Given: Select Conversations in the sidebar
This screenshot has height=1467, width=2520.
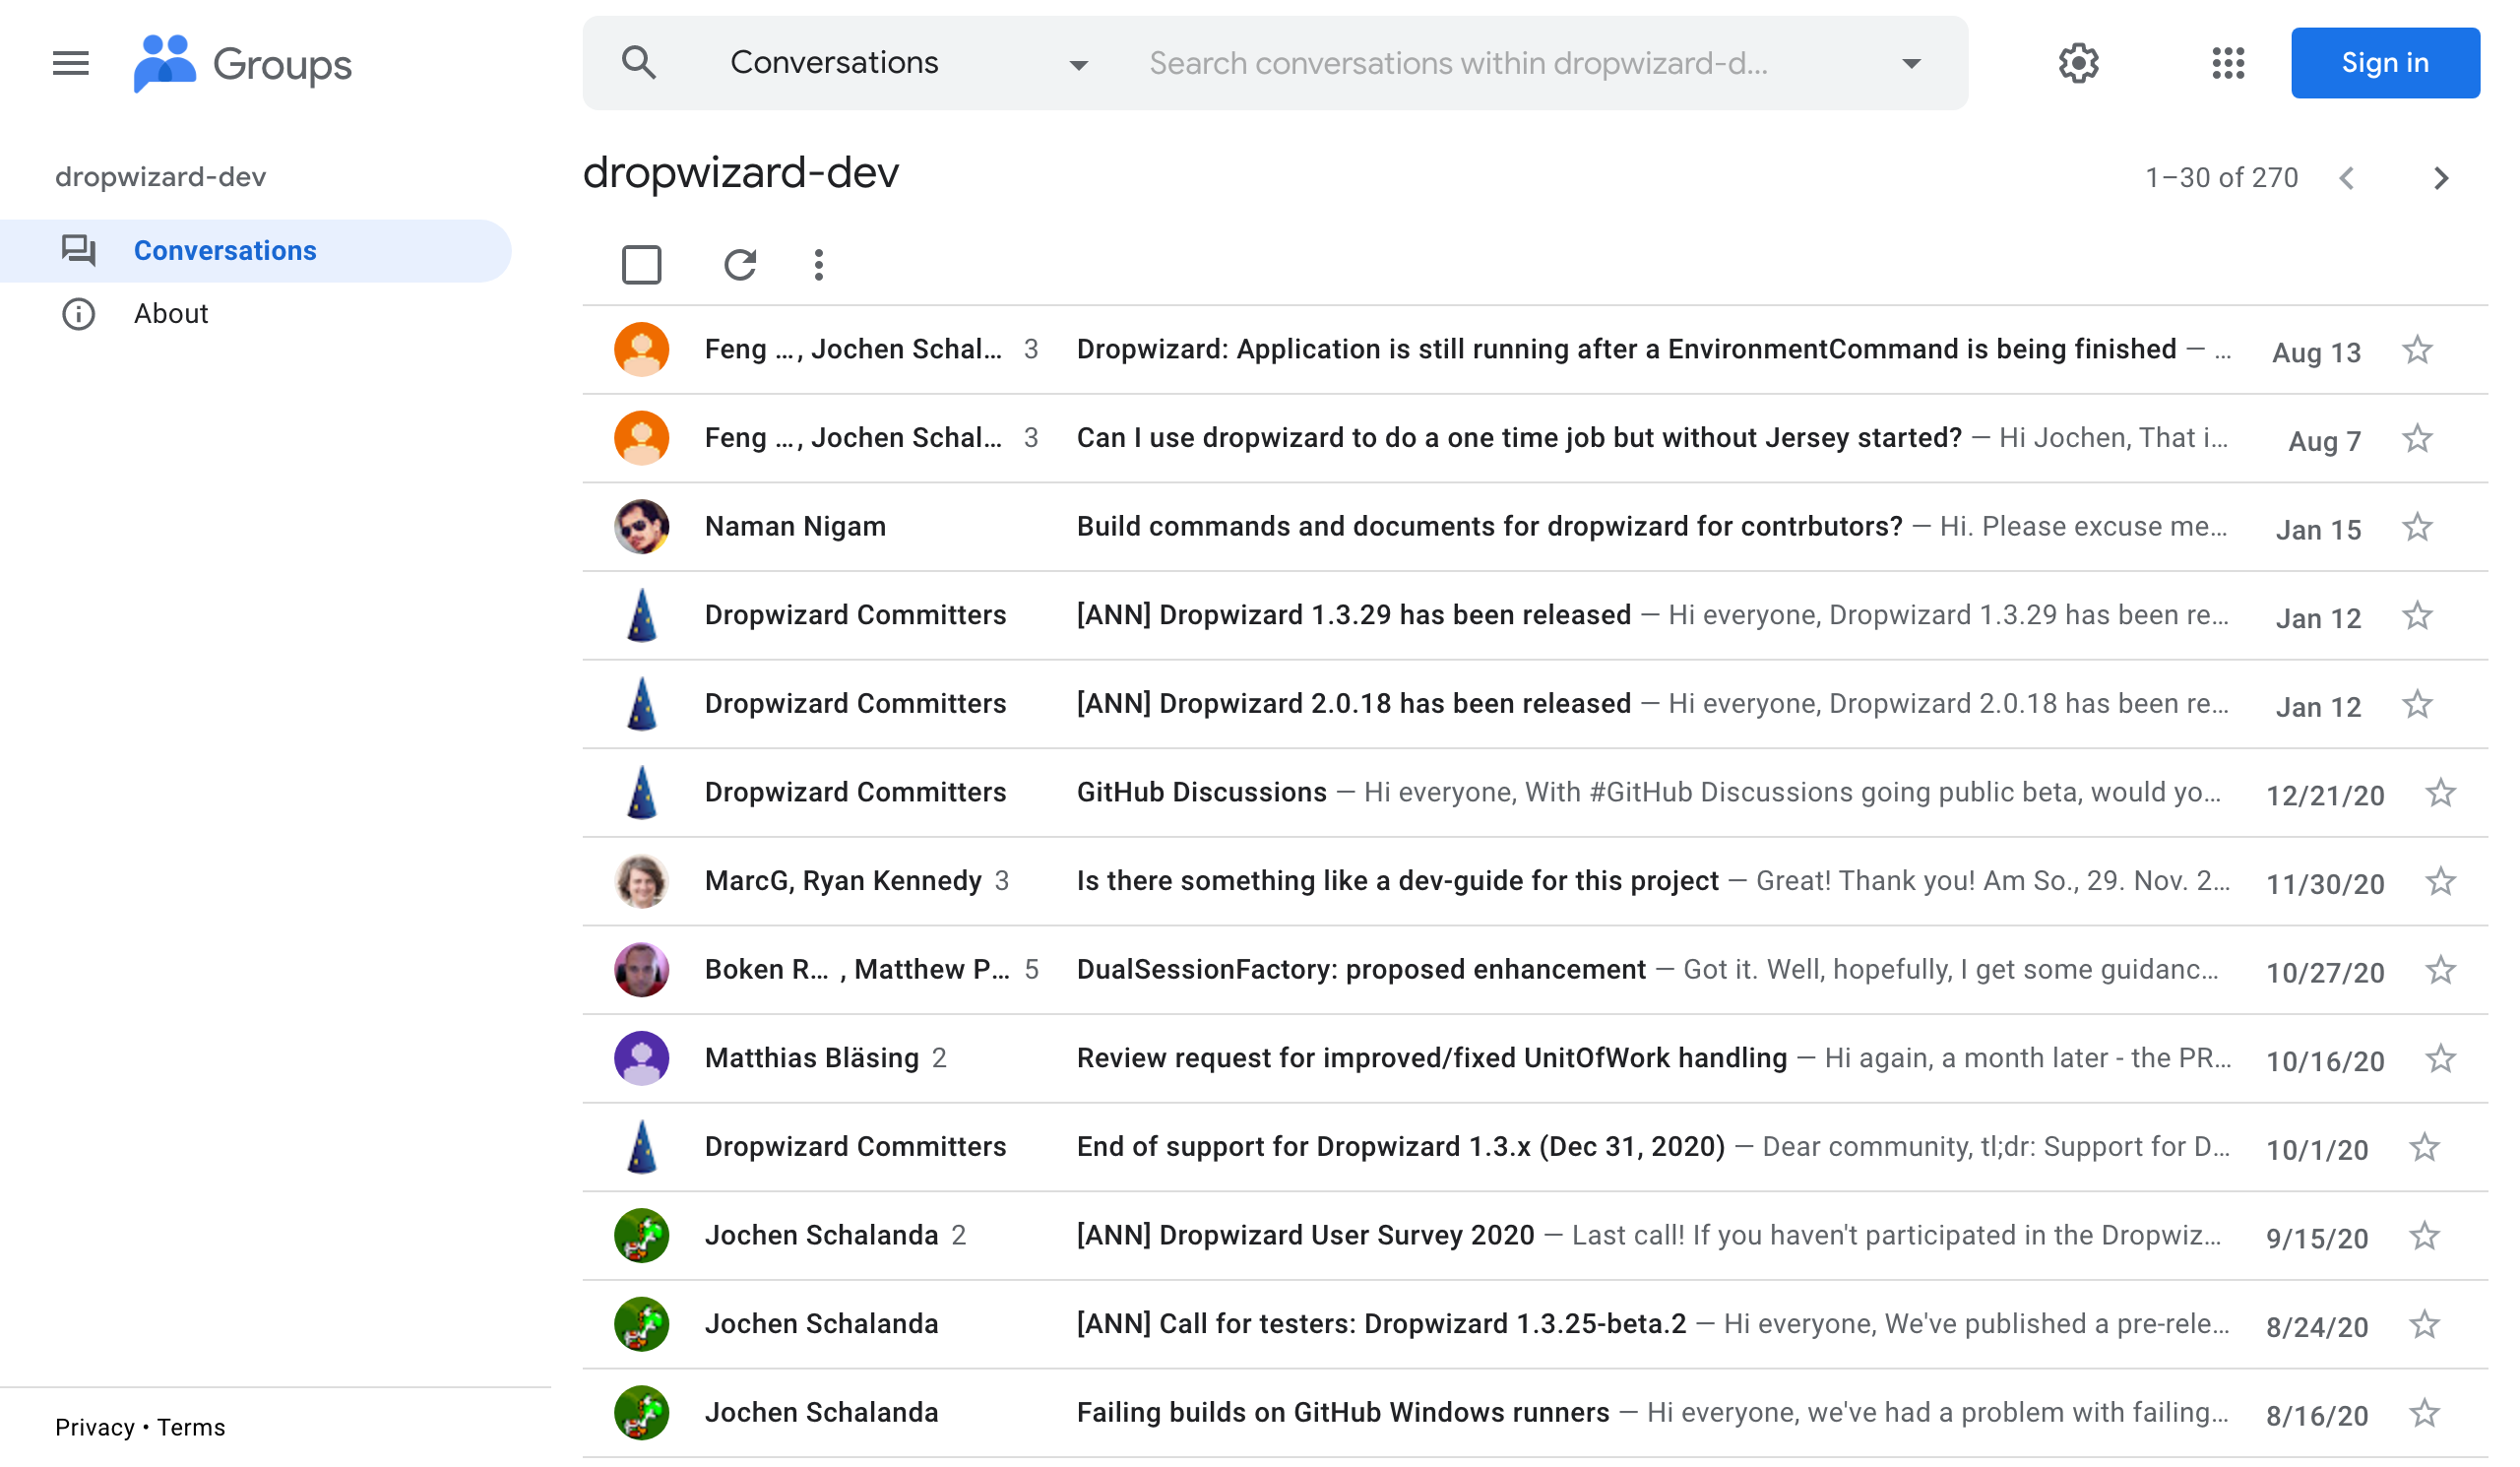Looking at the screenshot, I should pos(255,250).
